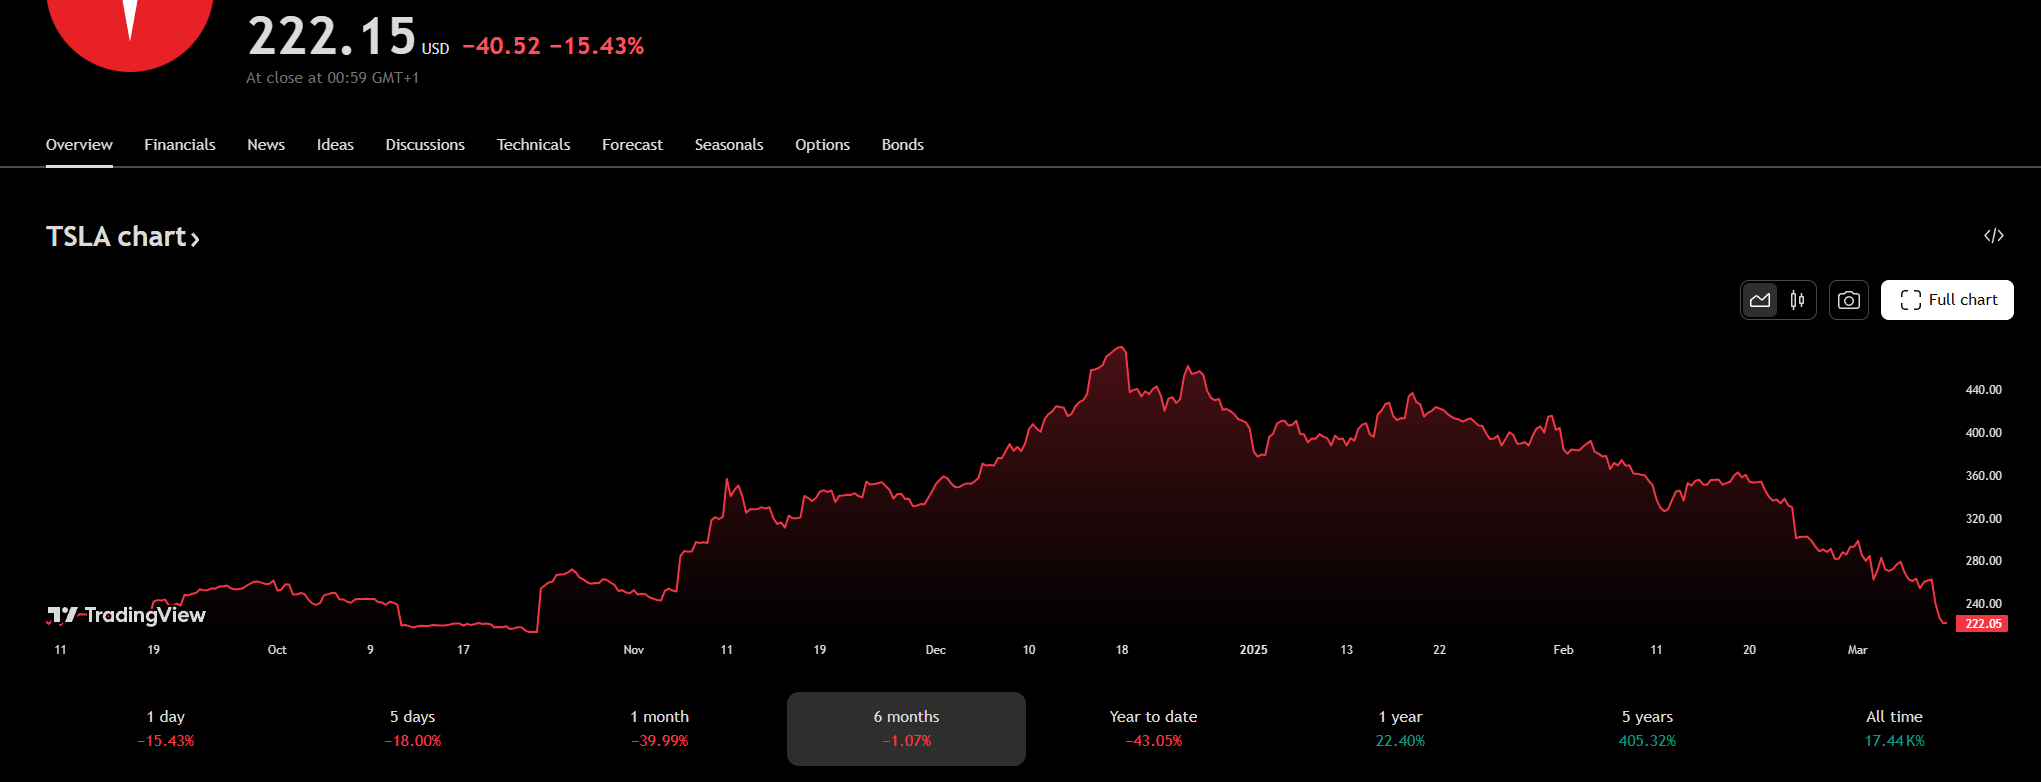Switch to the Financials tab
This screenshot has height=782, width=2041.
(x=180, y=145)
